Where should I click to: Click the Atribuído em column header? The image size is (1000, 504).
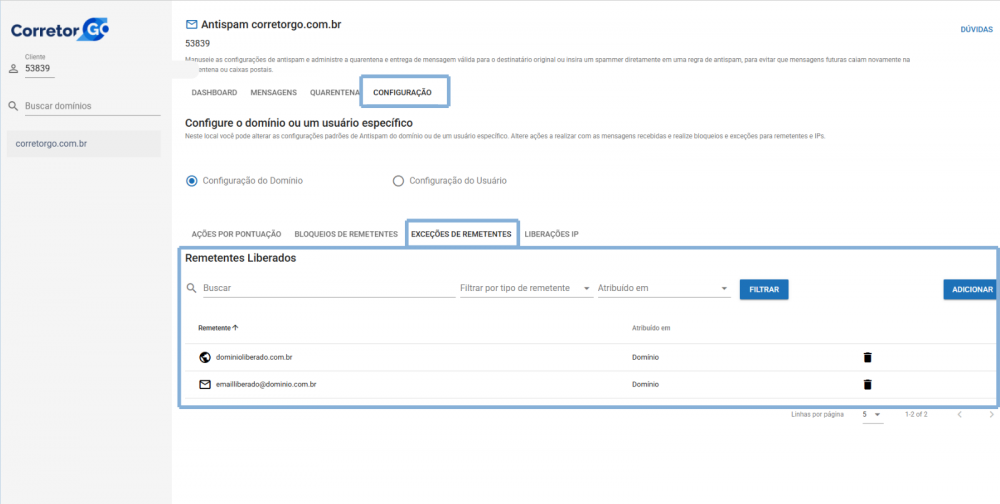(651, 328)
